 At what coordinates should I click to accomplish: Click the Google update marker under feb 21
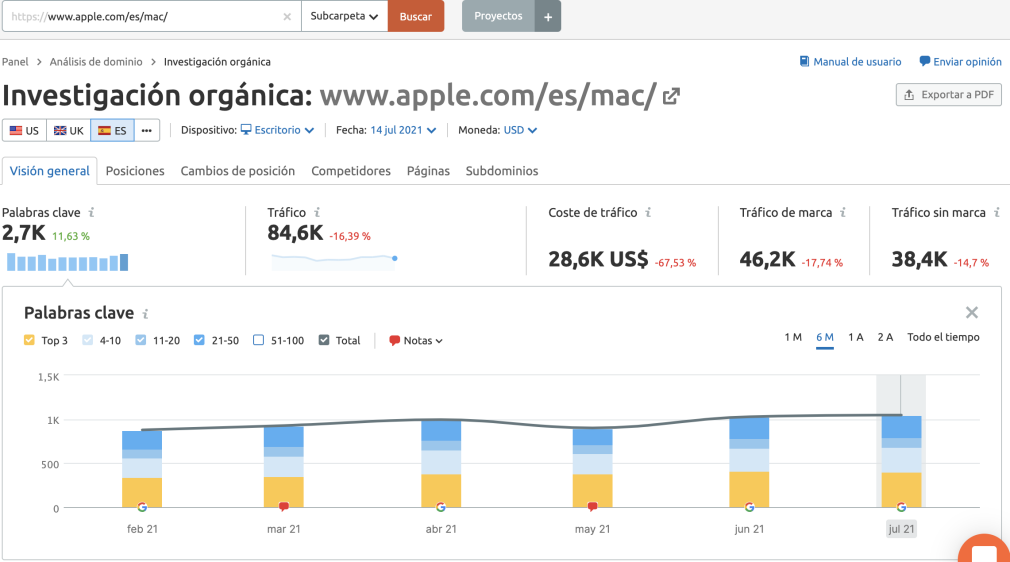pos(142,507)
